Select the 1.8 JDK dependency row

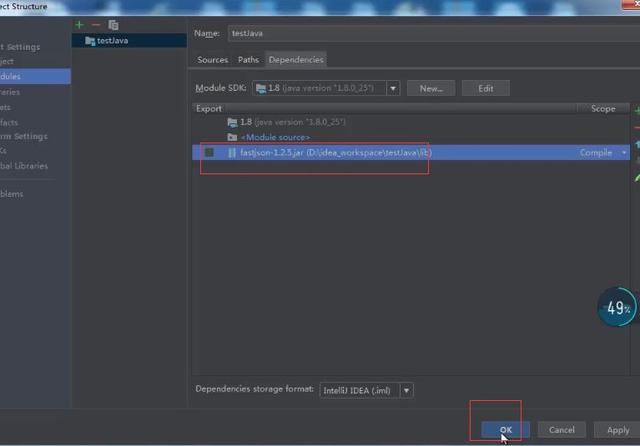click(x=411, y=122)
